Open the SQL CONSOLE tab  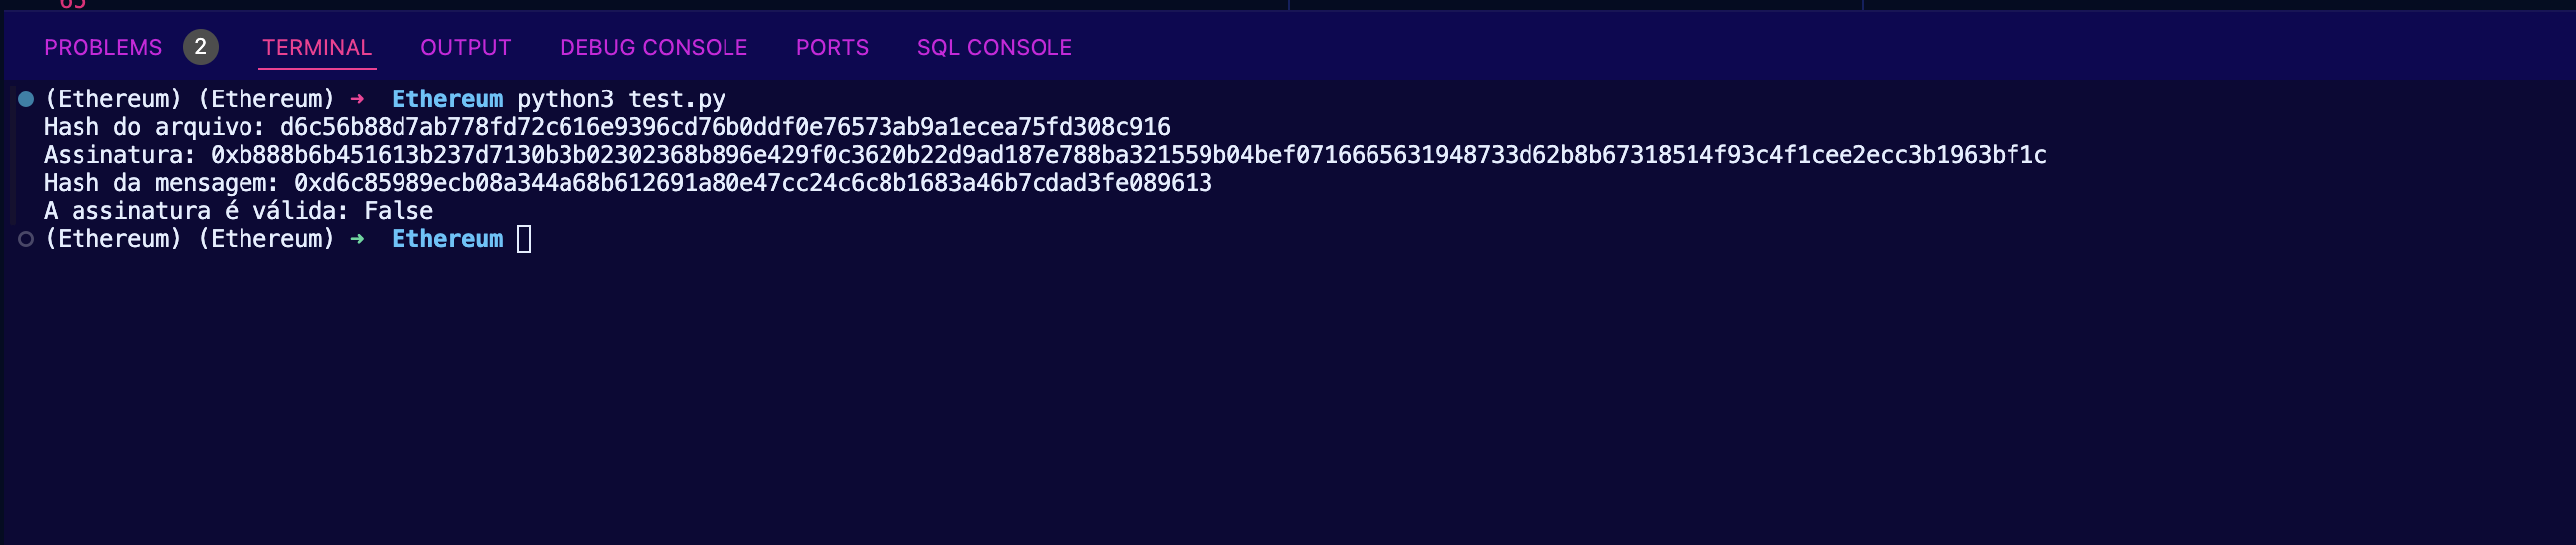pyautogui.click(x=995, y=47)
